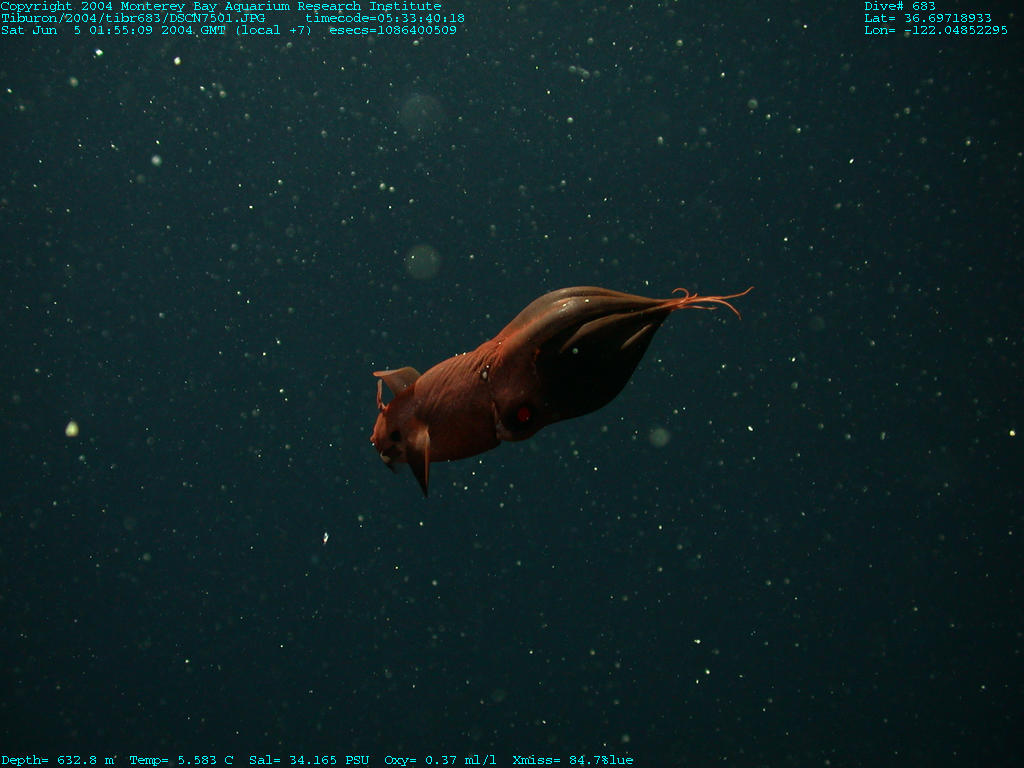The height and width of the screenshot is (768, 1024).
Task: Click the 'Xmiss= 84.7%lue' reading
Action: click(x=573, y=760)
